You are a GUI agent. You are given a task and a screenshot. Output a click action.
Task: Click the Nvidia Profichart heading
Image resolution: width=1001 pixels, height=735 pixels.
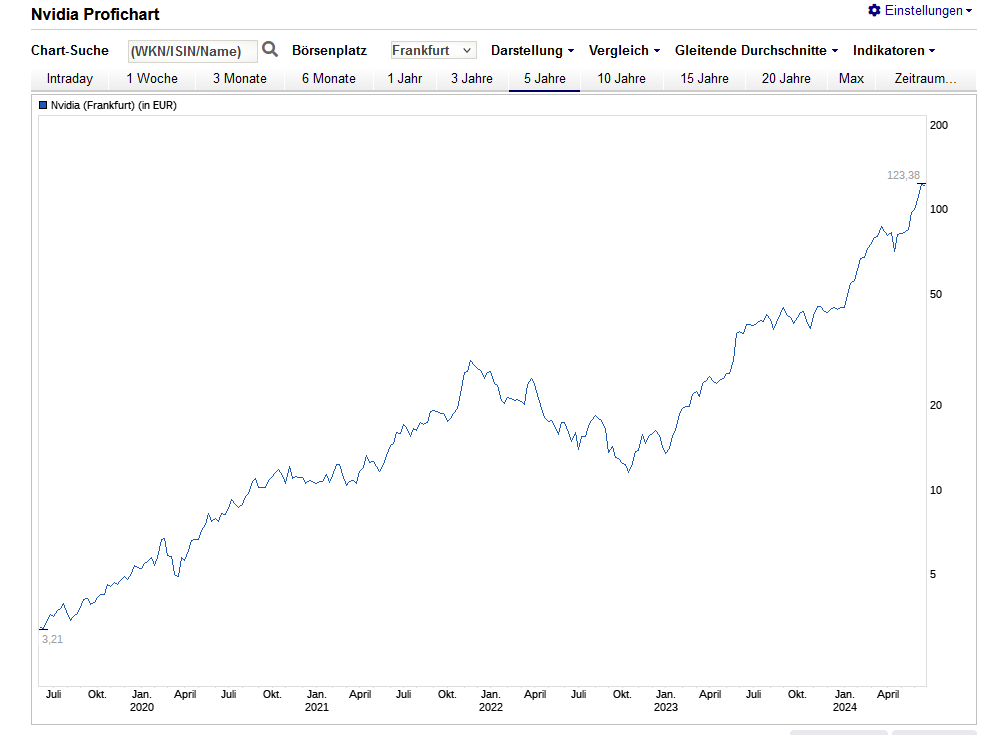coord(95,14)
